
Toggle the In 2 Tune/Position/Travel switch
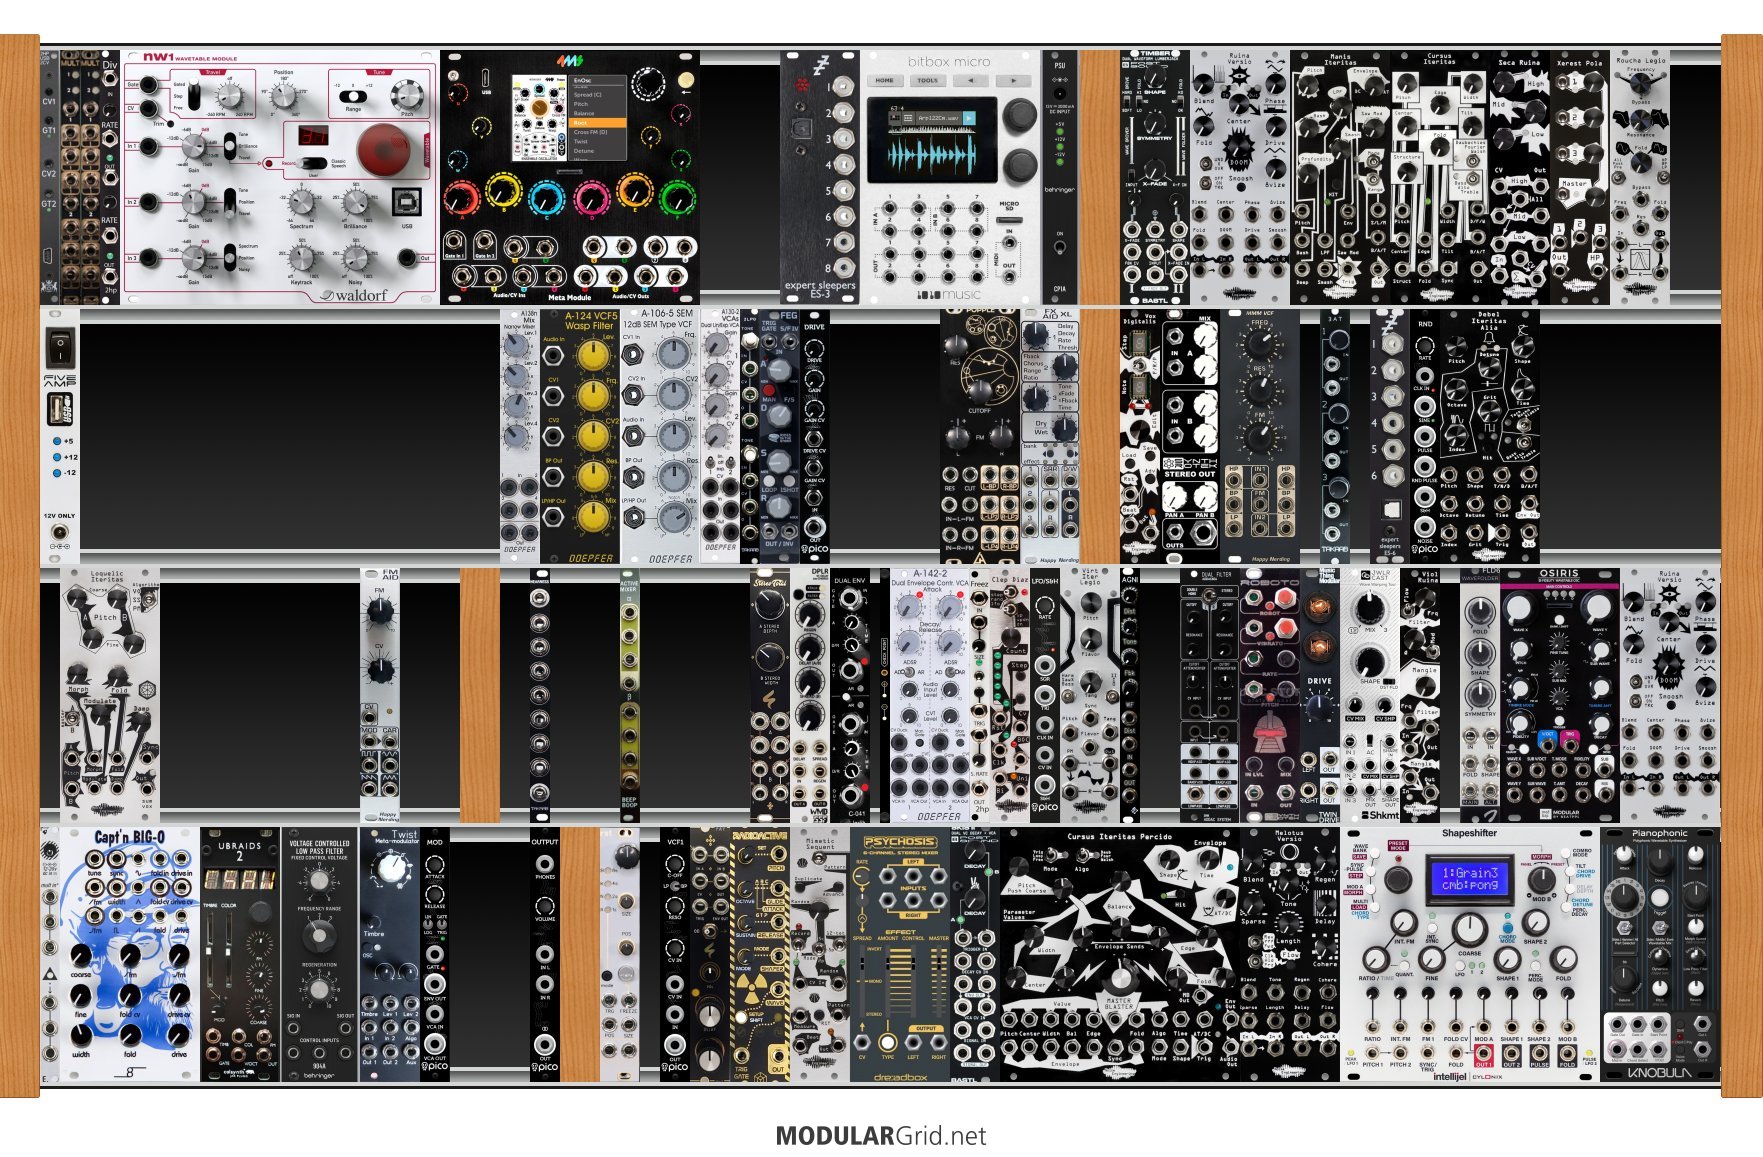click(229, 202)
